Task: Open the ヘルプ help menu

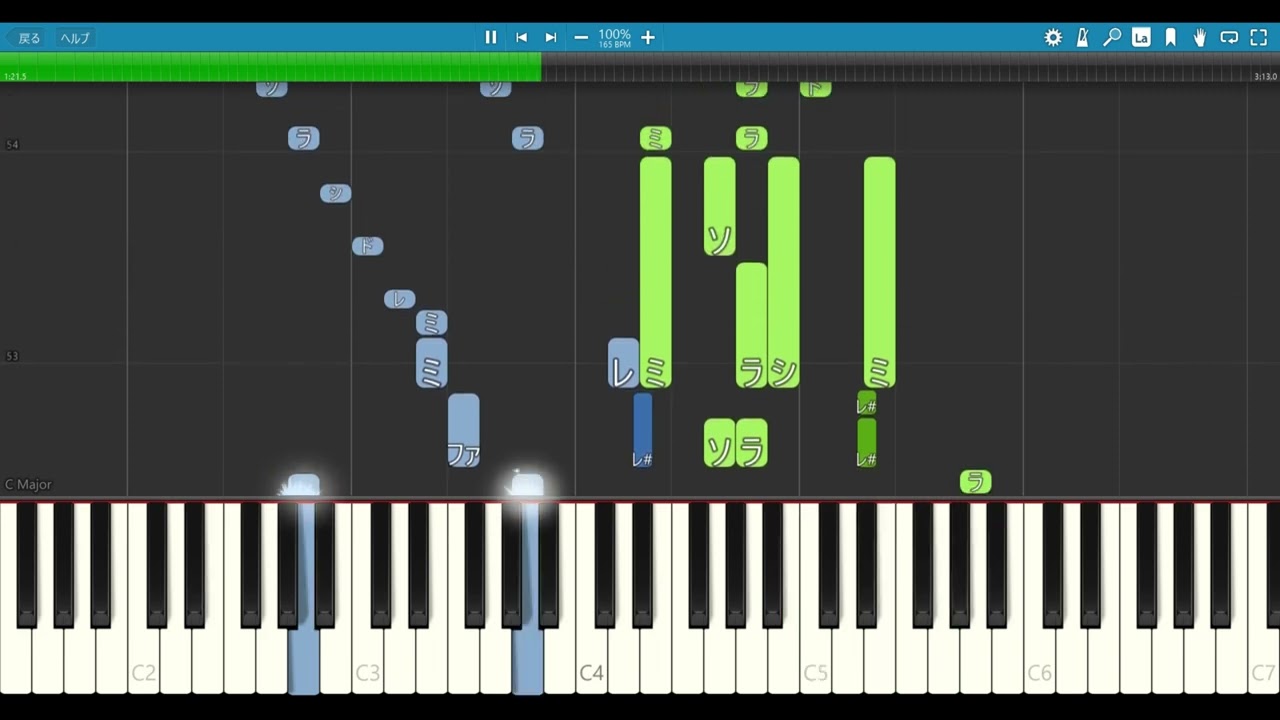Action: [75, 38]
